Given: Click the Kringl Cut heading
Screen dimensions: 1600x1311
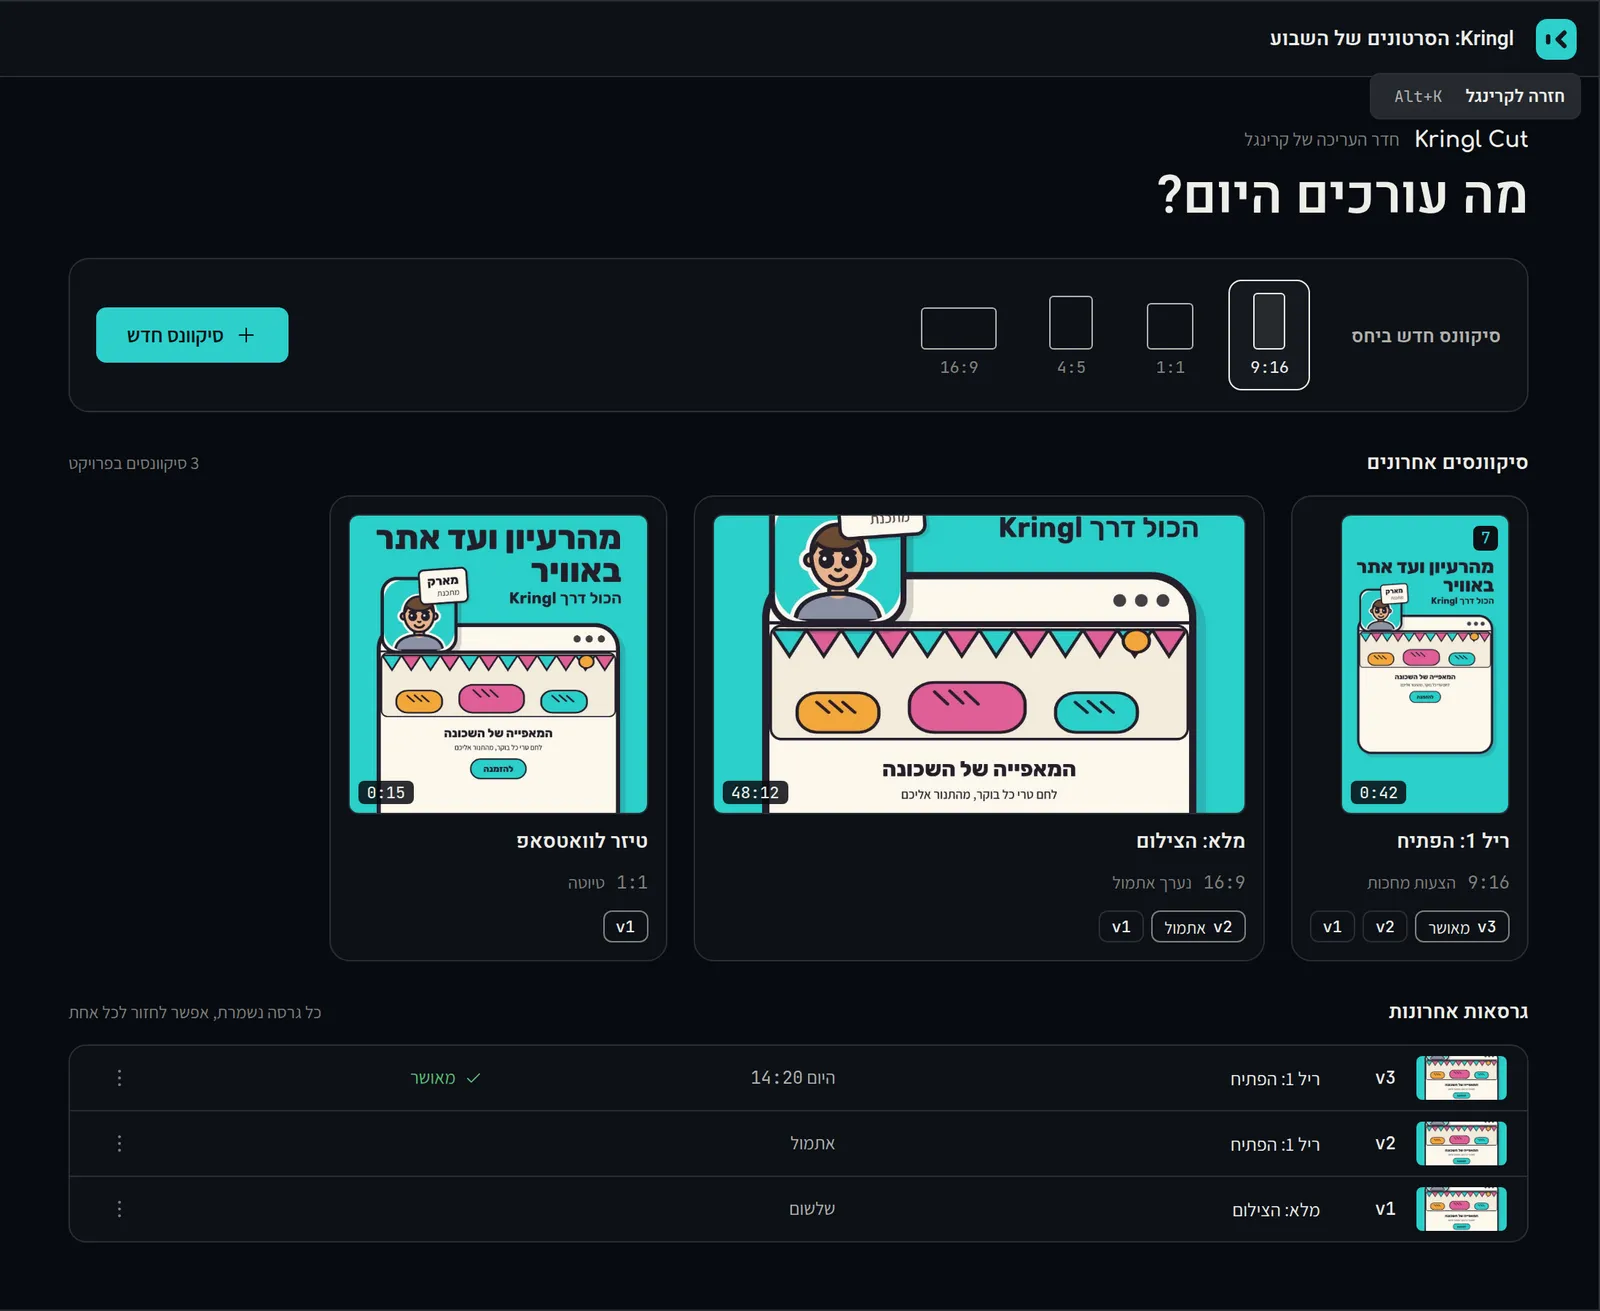Looking at the screenshot, I should 1471,139.
